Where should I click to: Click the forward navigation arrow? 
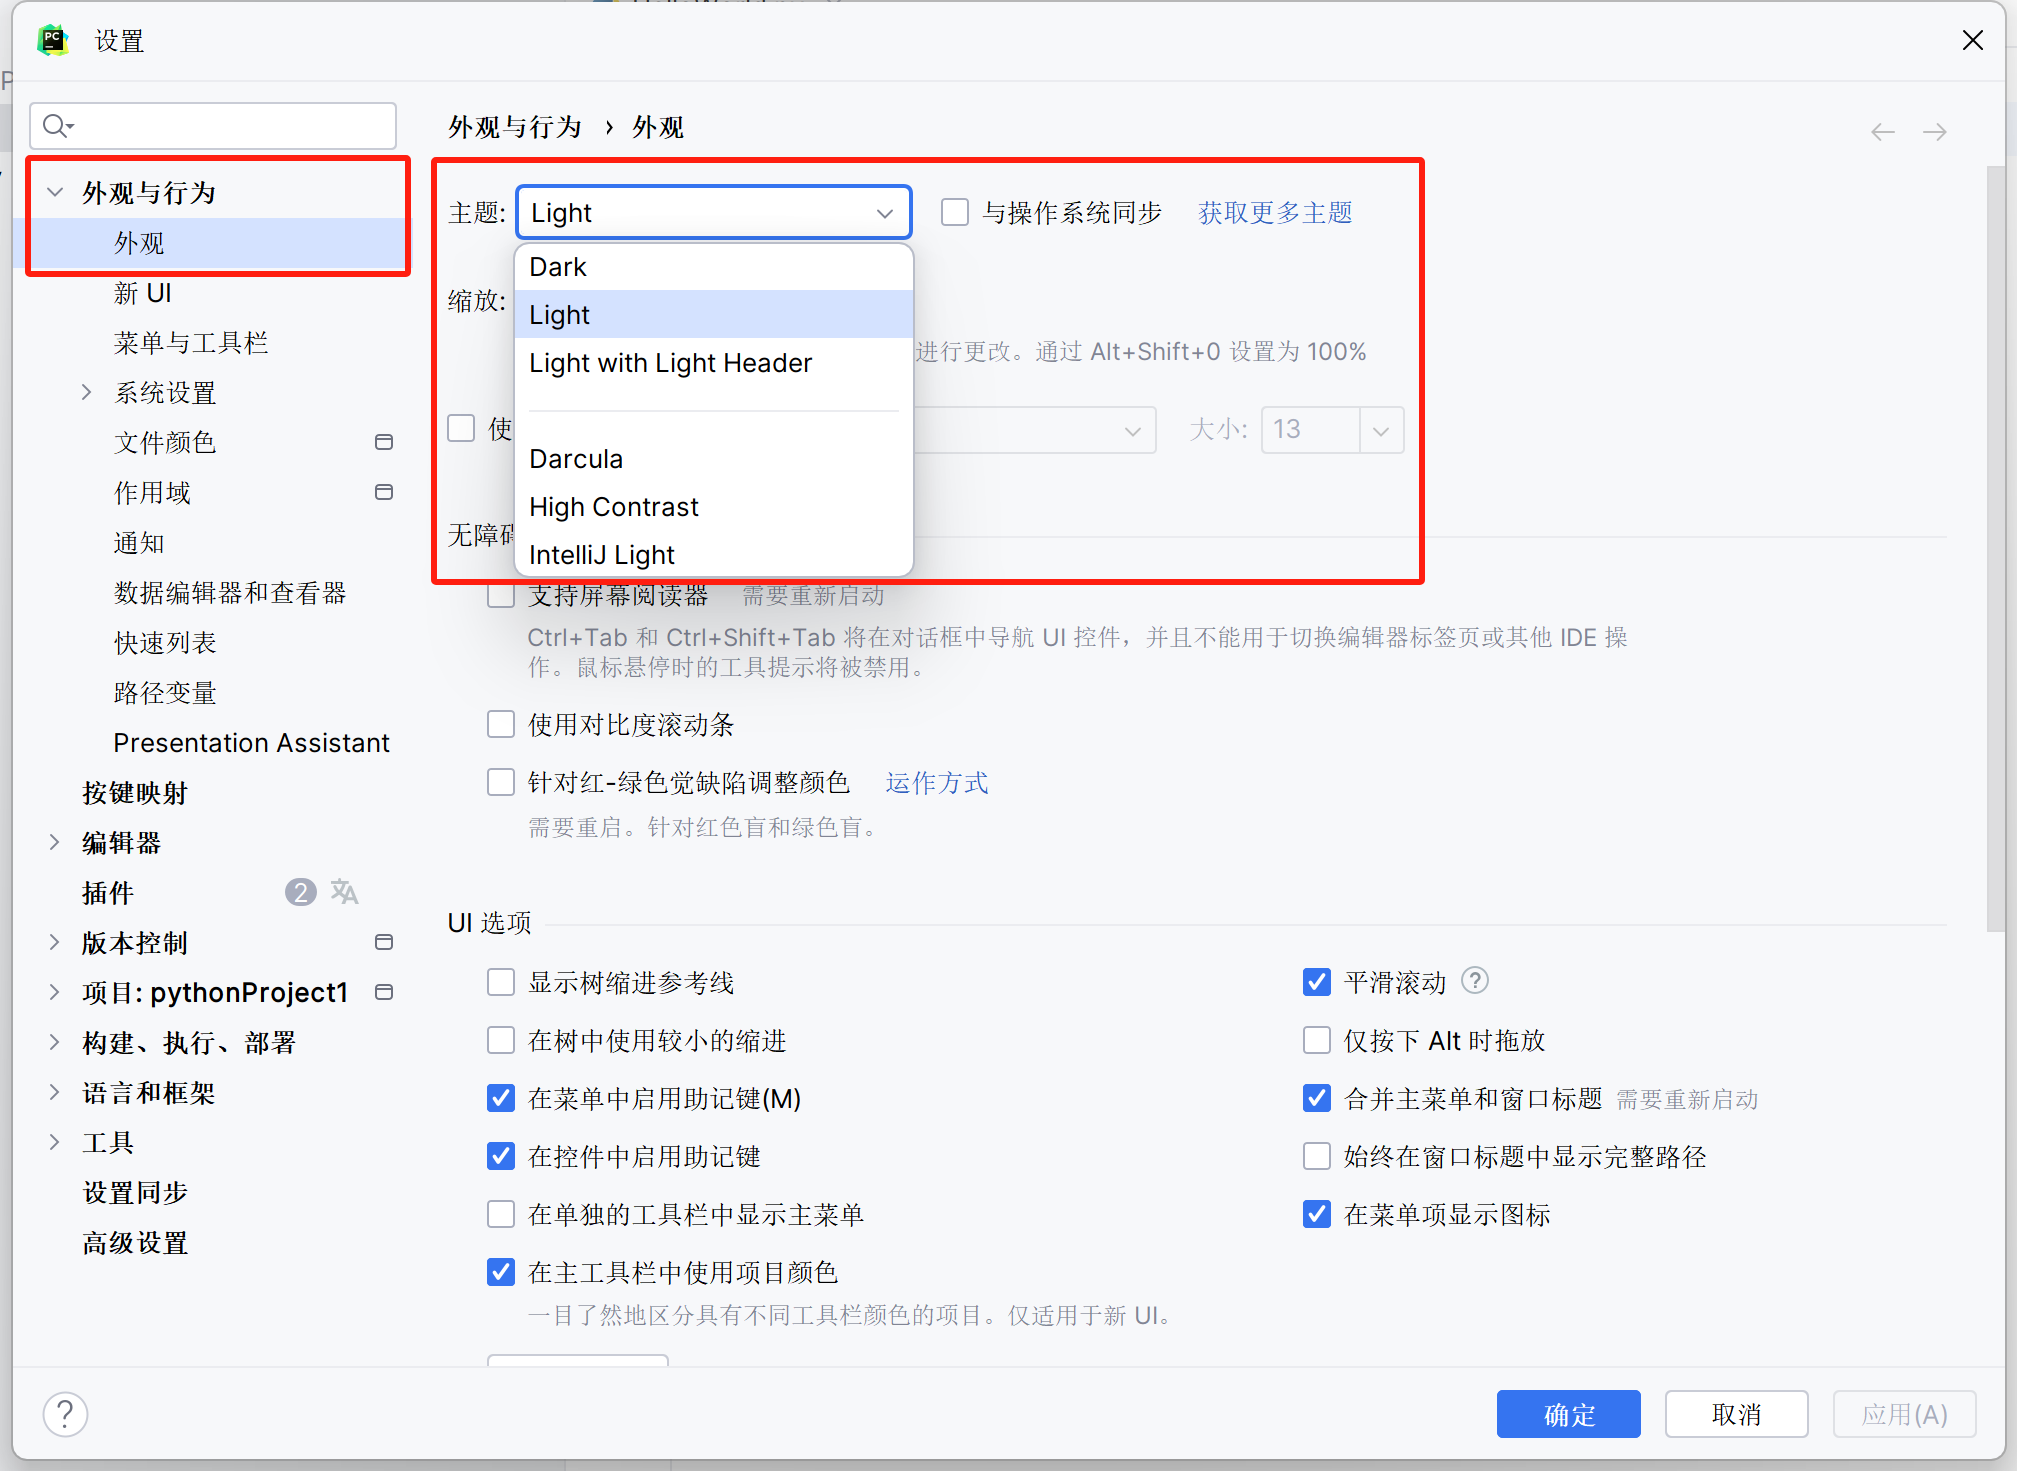[1934, 132]
